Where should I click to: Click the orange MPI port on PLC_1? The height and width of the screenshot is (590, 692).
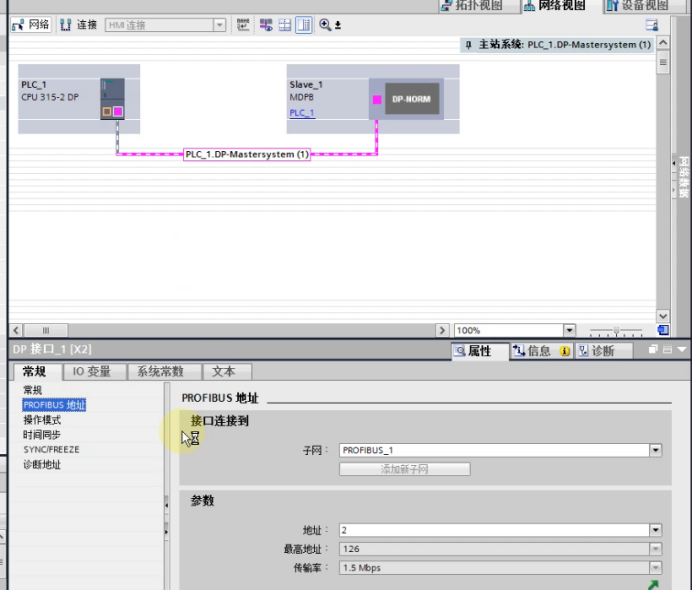107,111
